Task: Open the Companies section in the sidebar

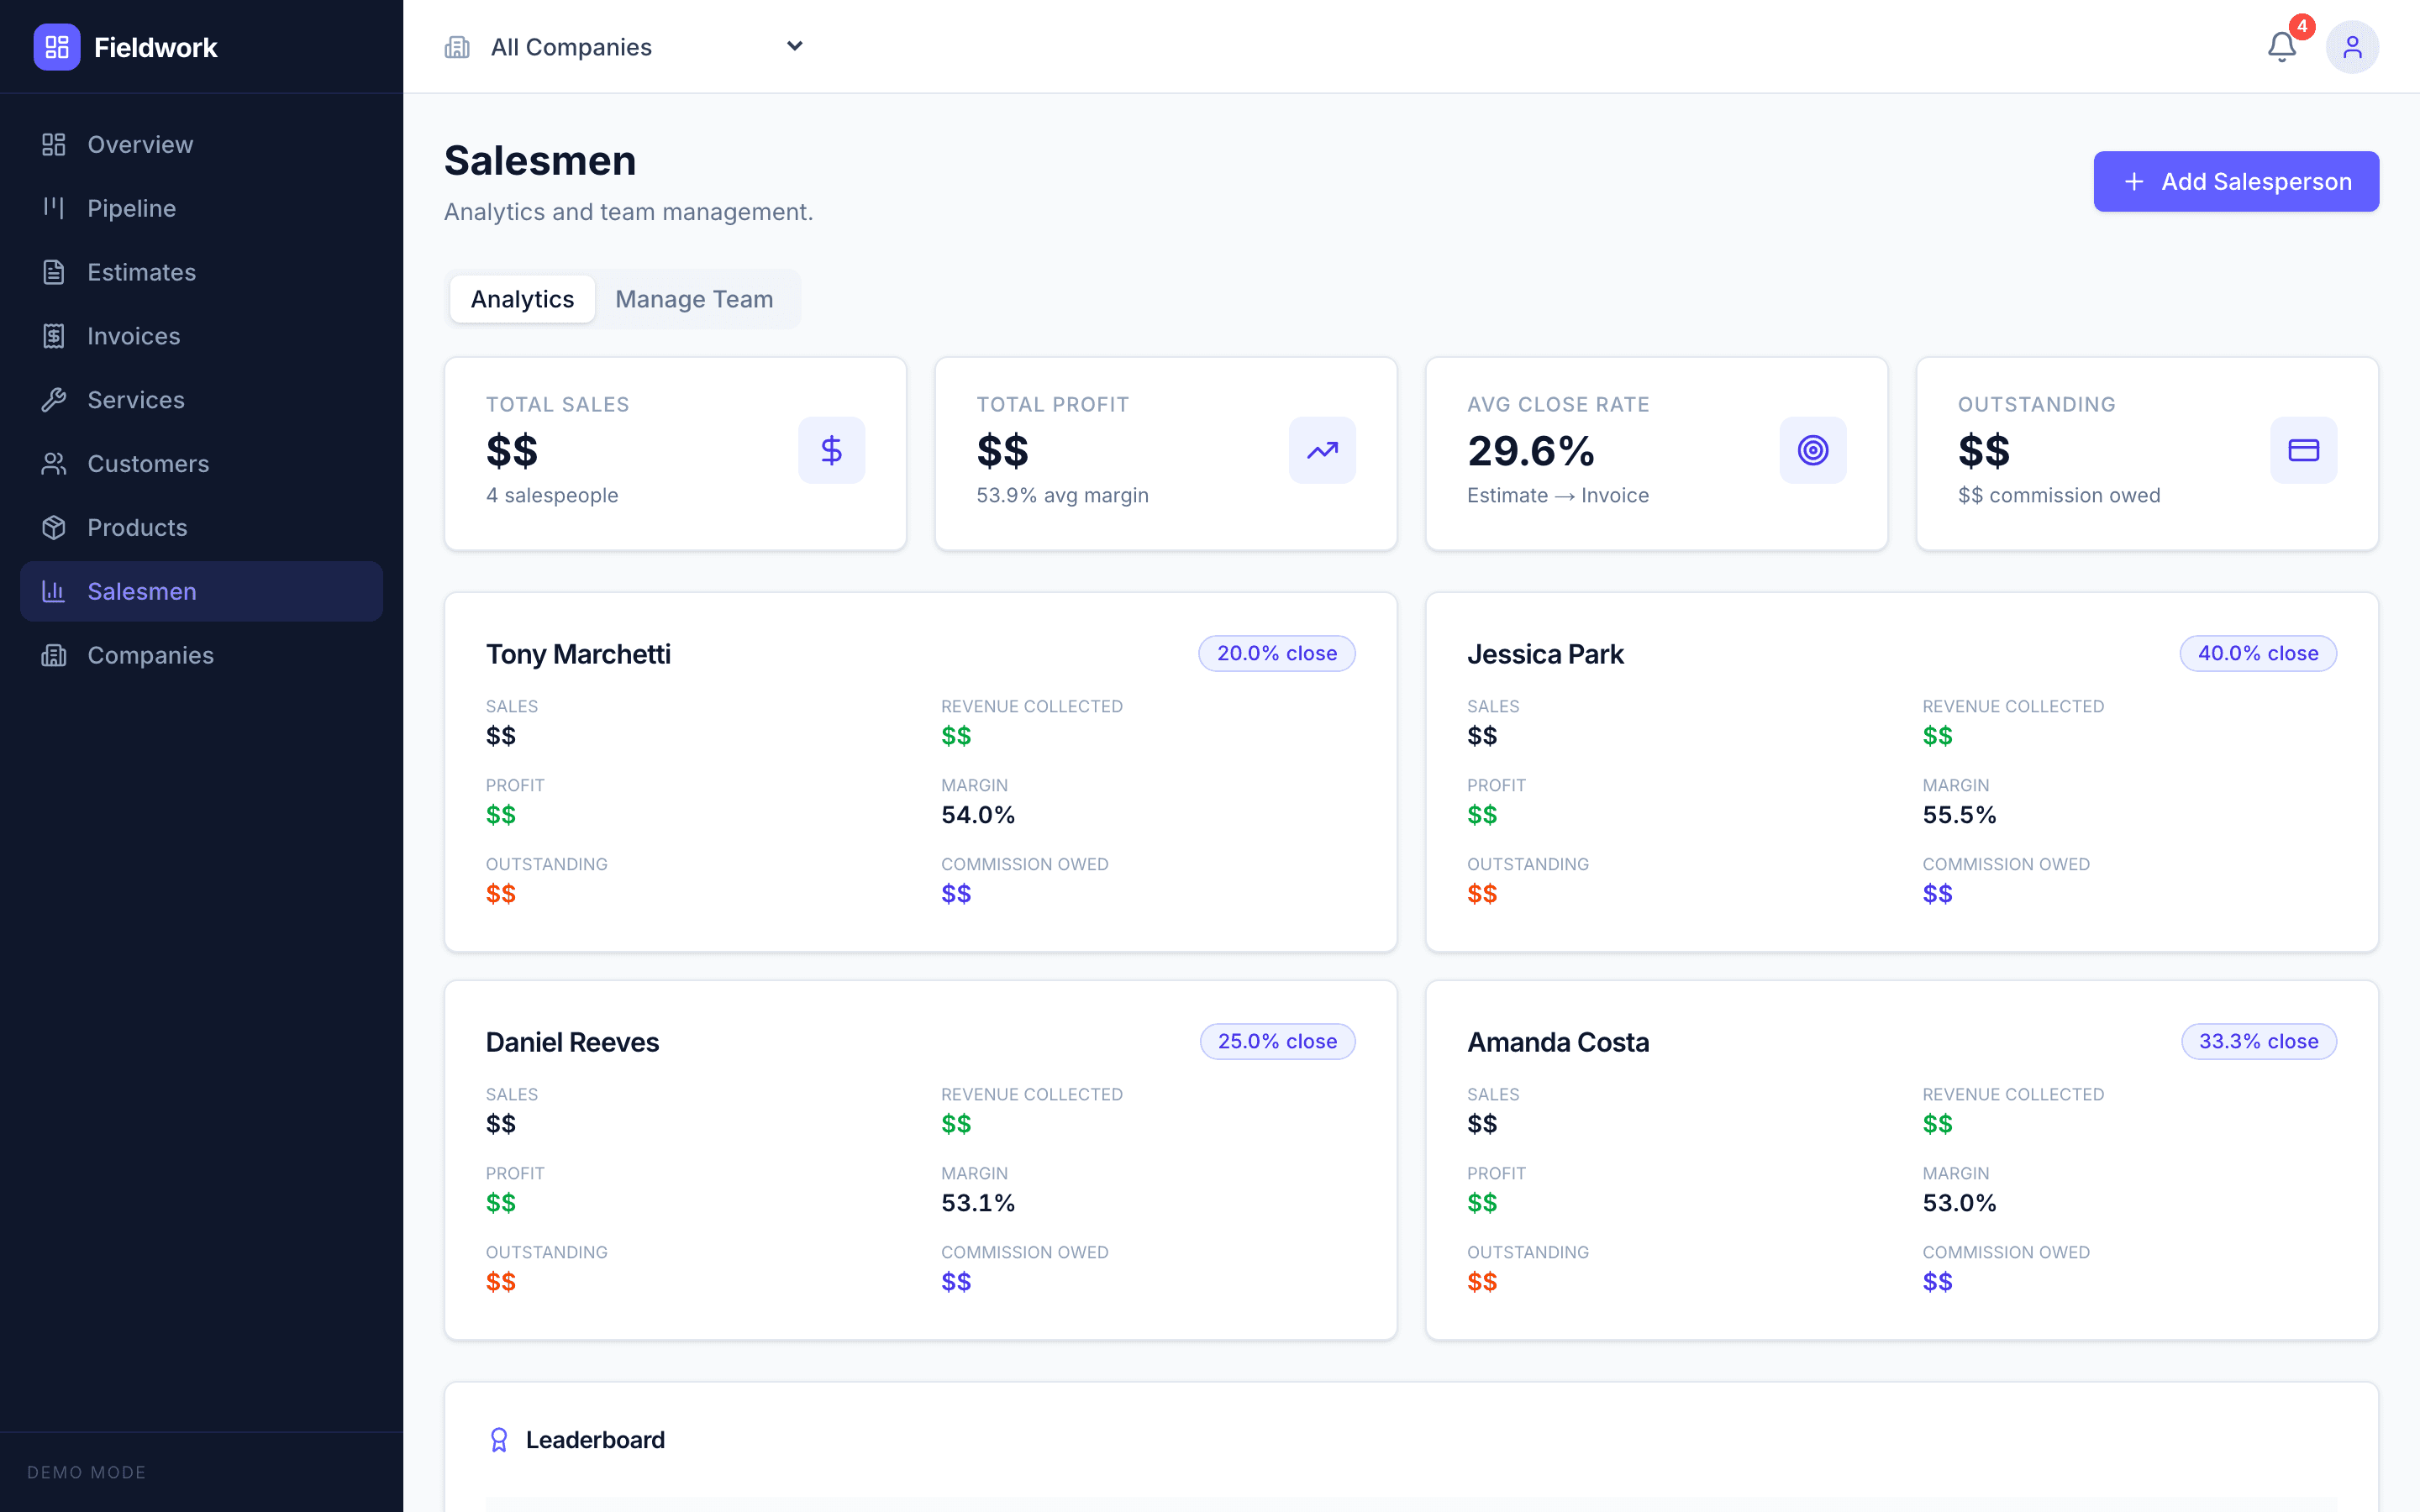Action: (150, 655)
